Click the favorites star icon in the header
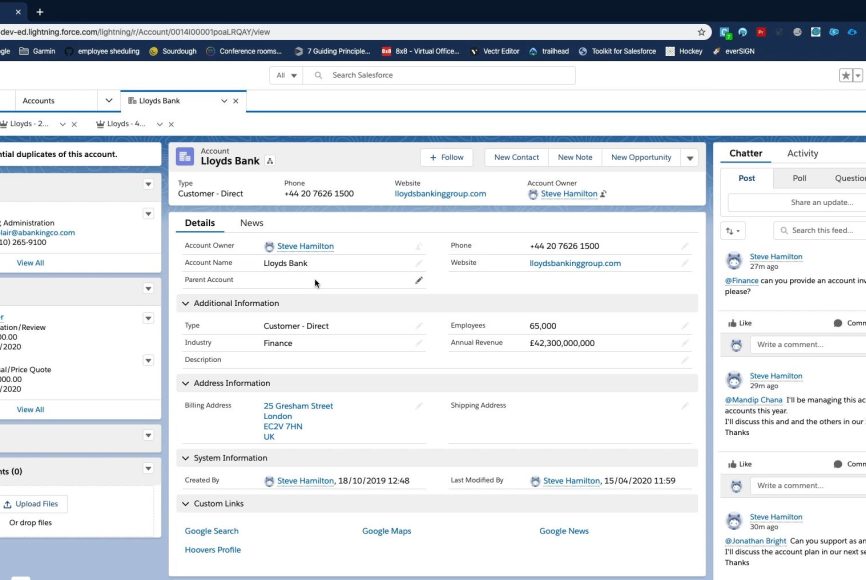Screen dimensions: 866x580 pos(845,75)
